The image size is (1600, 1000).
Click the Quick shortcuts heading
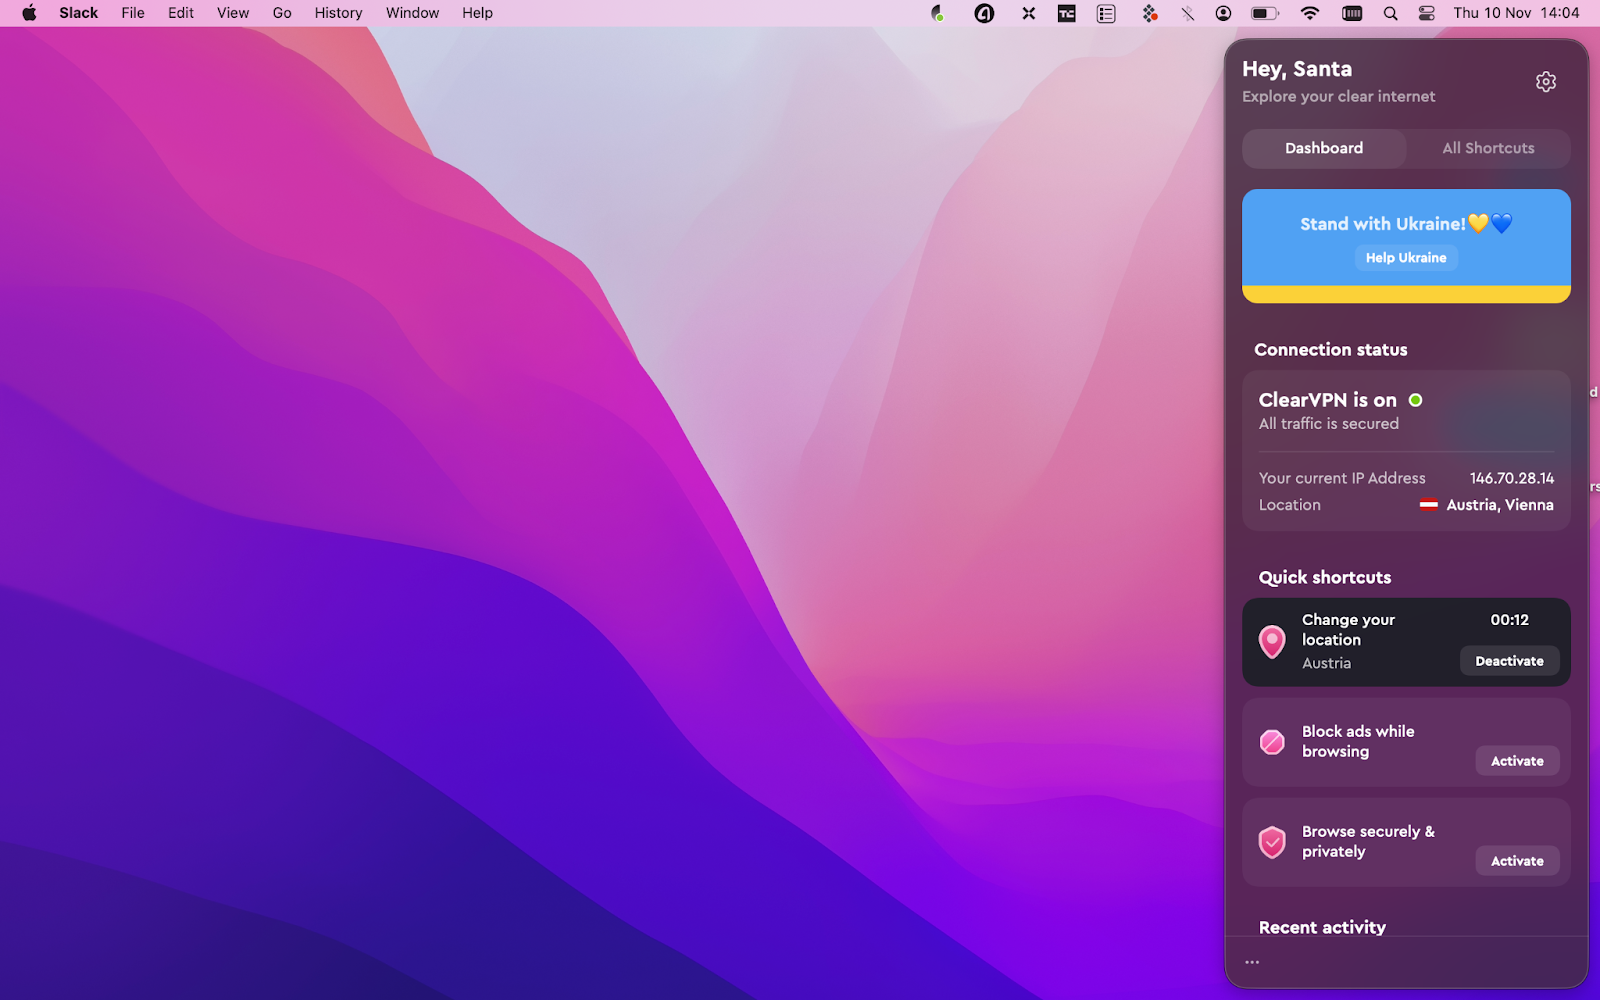click(1324, 577)
